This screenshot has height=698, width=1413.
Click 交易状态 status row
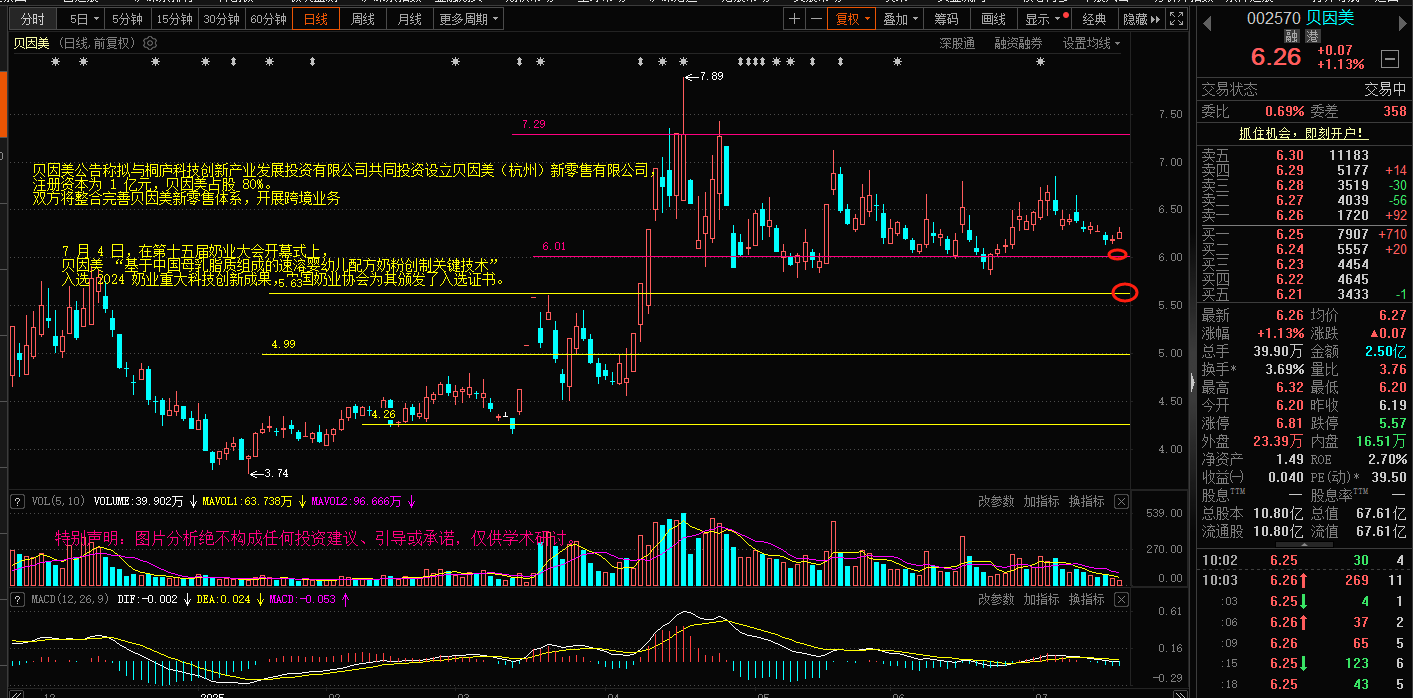[x=1304, y=89]
